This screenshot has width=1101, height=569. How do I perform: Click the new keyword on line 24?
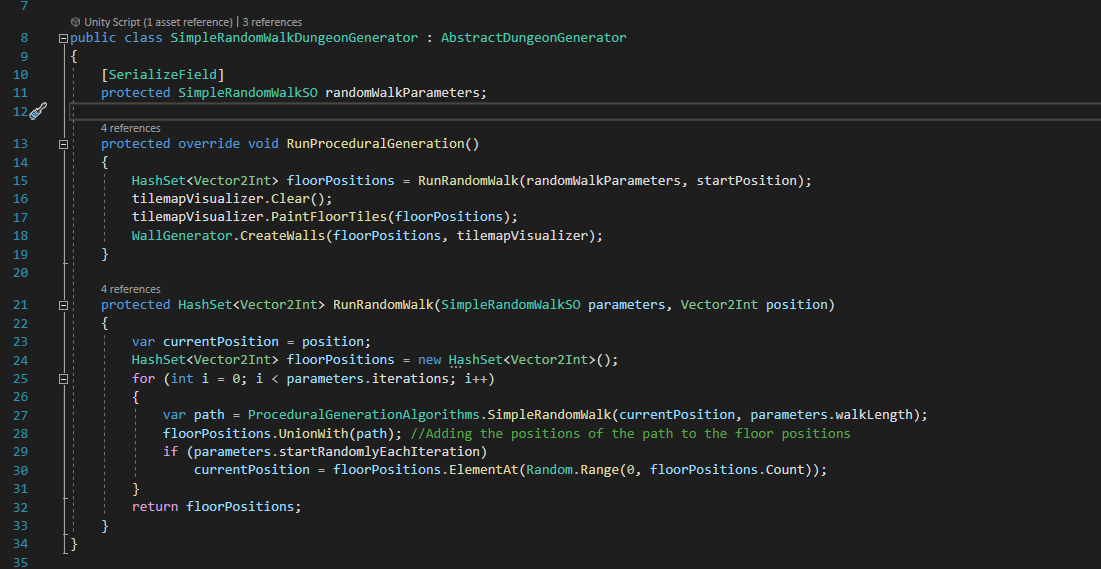pyautogui.click(x=430, y=360)
